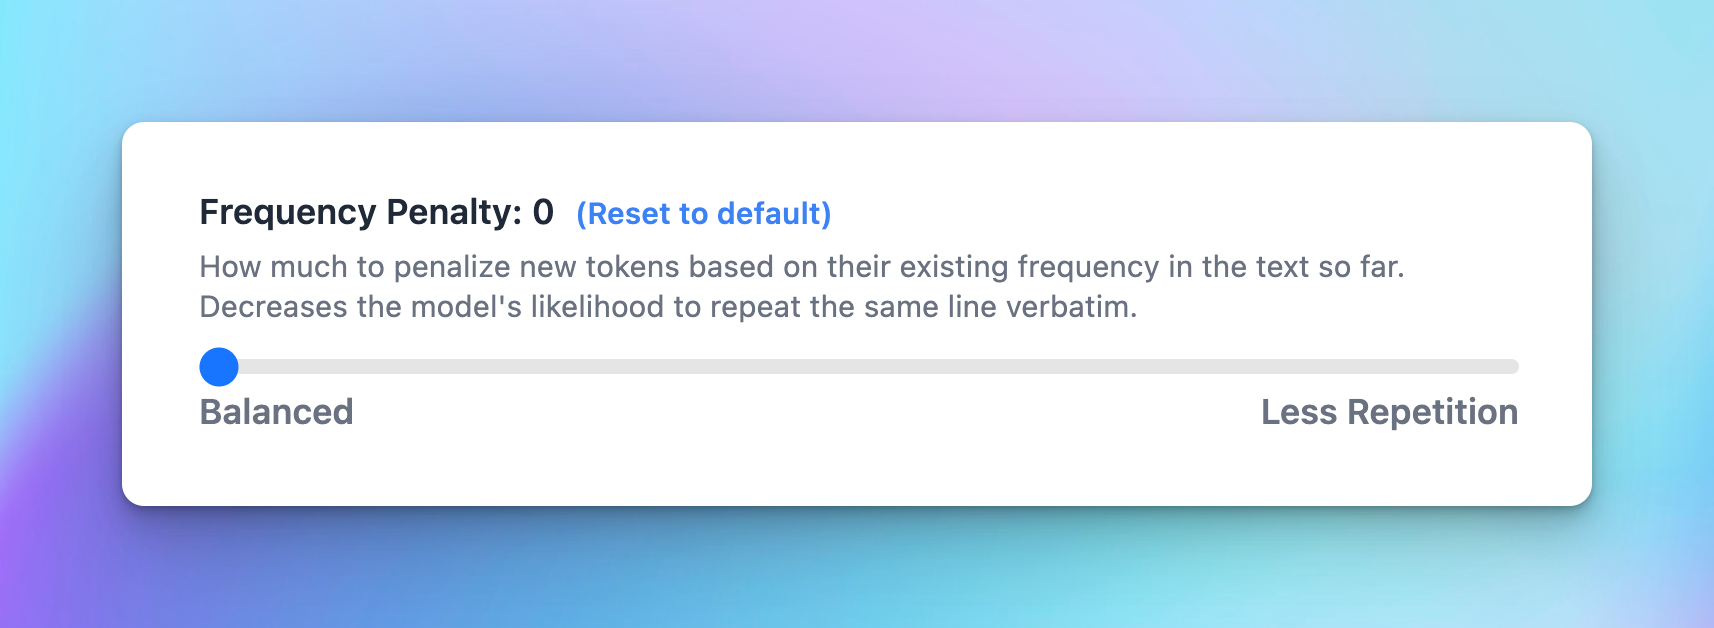Reset Frequency Penalty to its default value
This screenshot has height=628, width=1714.
point(703,214)
